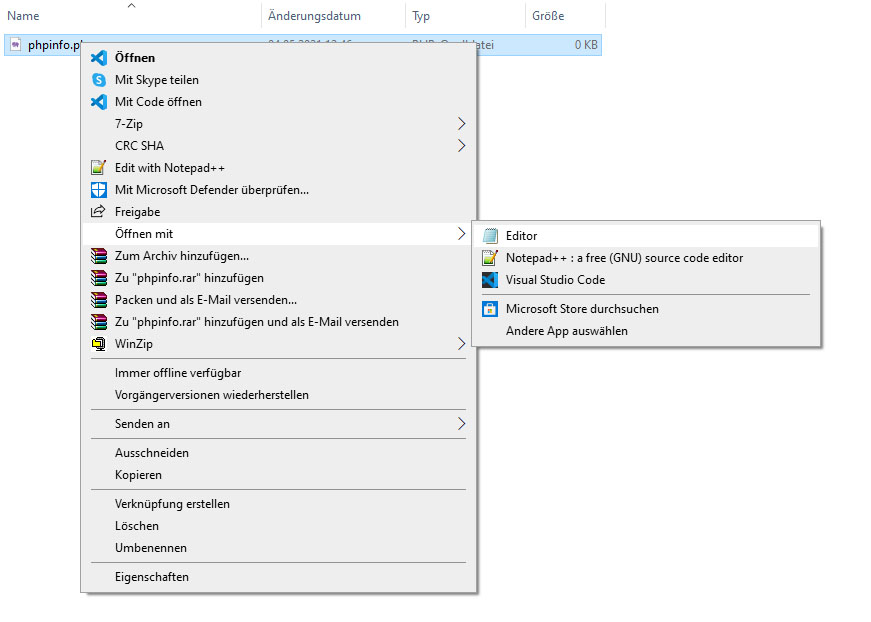The image size is (871, 622).
Task: Click the Visual Studio Code icon in the submenu
Action: (490, 280)
